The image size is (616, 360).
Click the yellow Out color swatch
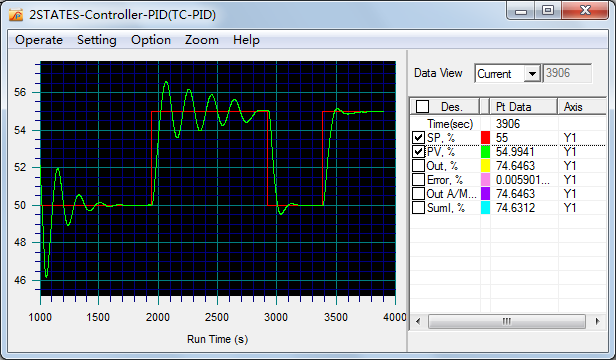486,165
